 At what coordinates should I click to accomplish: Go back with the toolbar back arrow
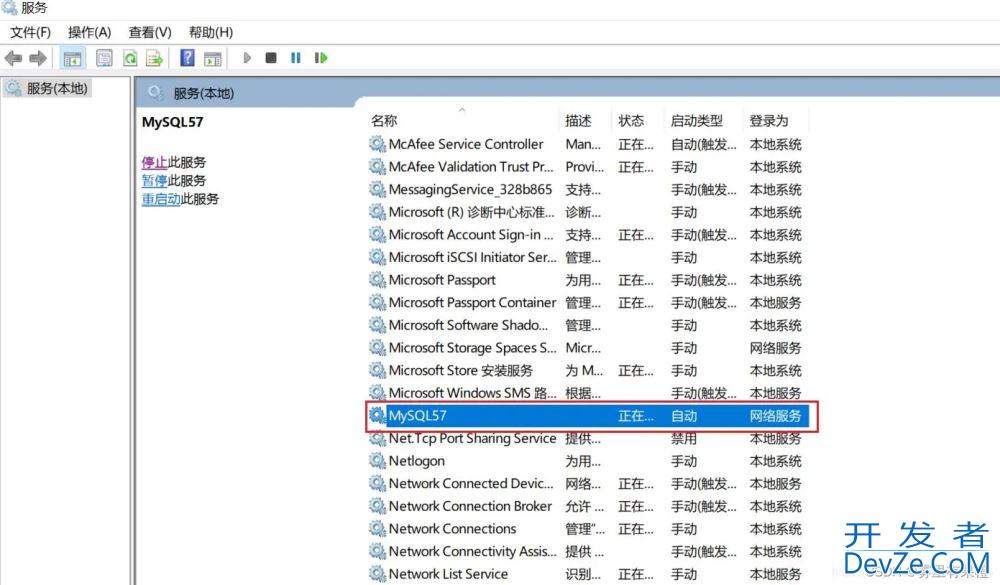click(13, 59)
